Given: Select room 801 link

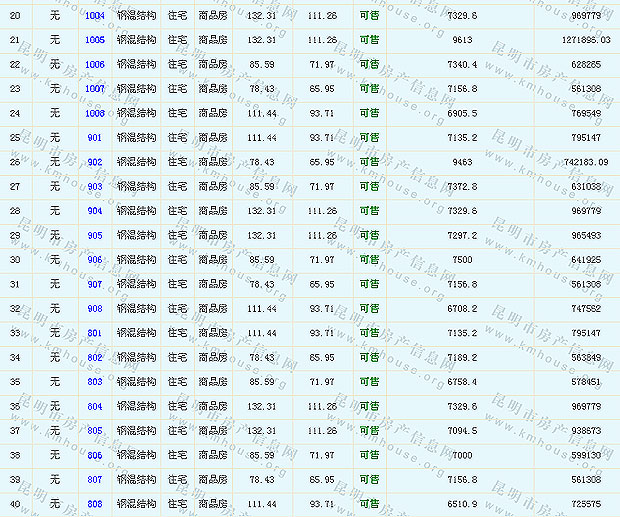Looking at the screenshot, I should [x=95, y=333].
